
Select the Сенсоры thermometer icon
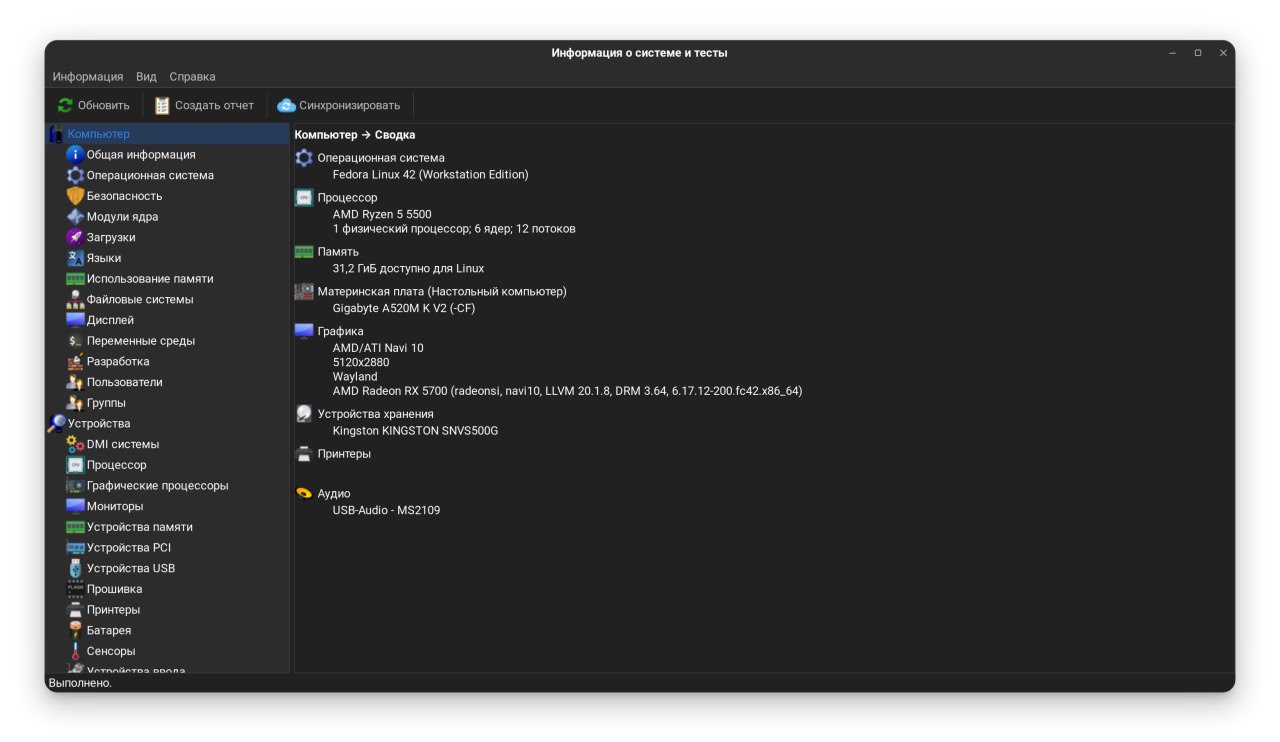[75, 651]
